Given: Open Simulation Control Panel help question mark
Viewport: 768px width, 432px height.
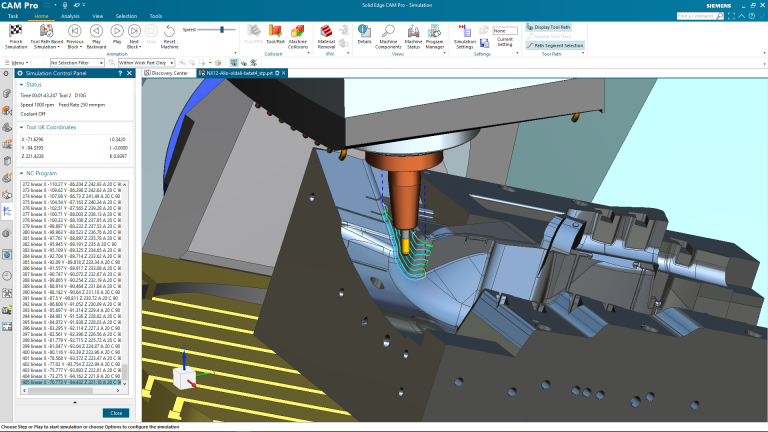Looking at the screenshot, I should click(x=120, y=73).
